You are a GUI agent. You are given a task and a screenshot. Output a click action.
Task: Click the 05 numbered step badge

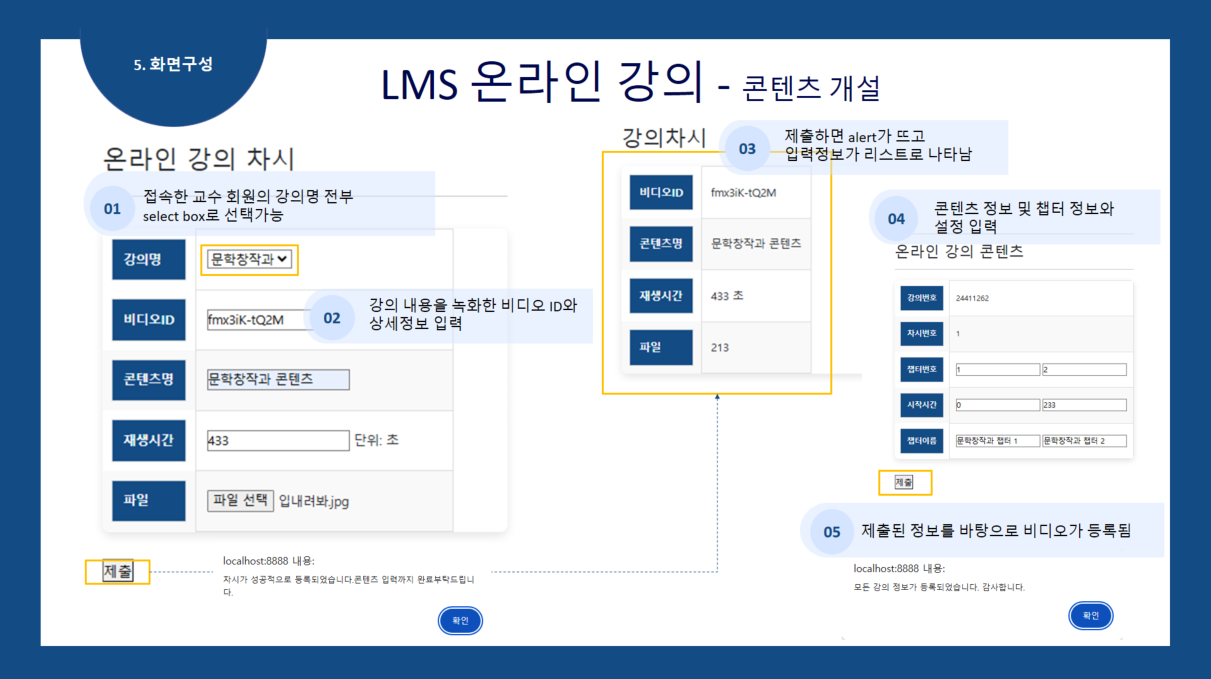pos(832,532)
